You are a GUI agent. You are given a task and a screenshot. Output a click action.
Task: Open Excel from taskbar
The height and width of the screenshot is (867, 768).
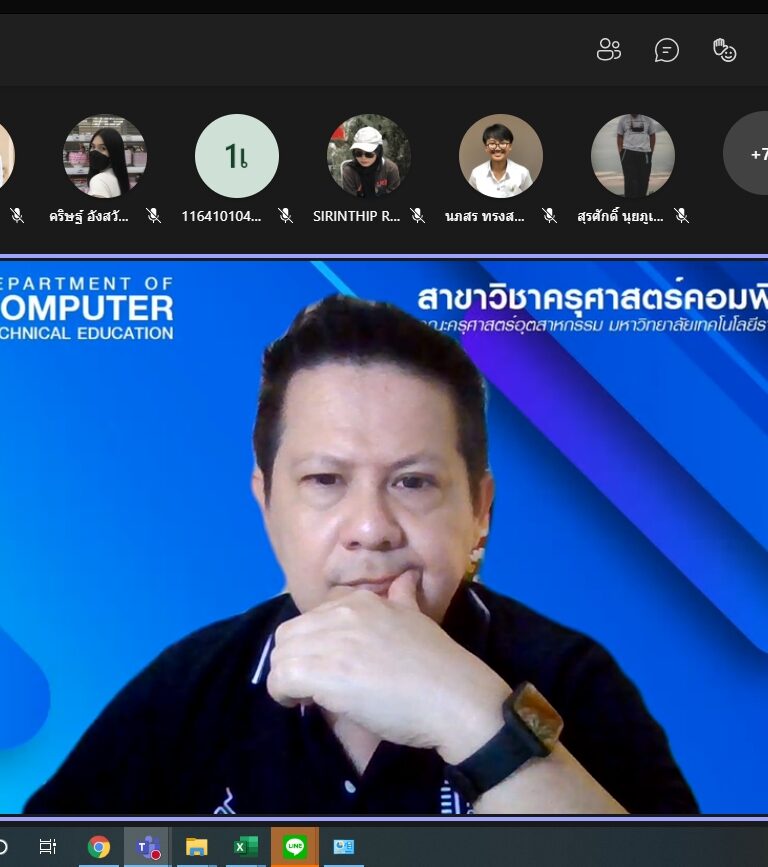pos(245,847)
